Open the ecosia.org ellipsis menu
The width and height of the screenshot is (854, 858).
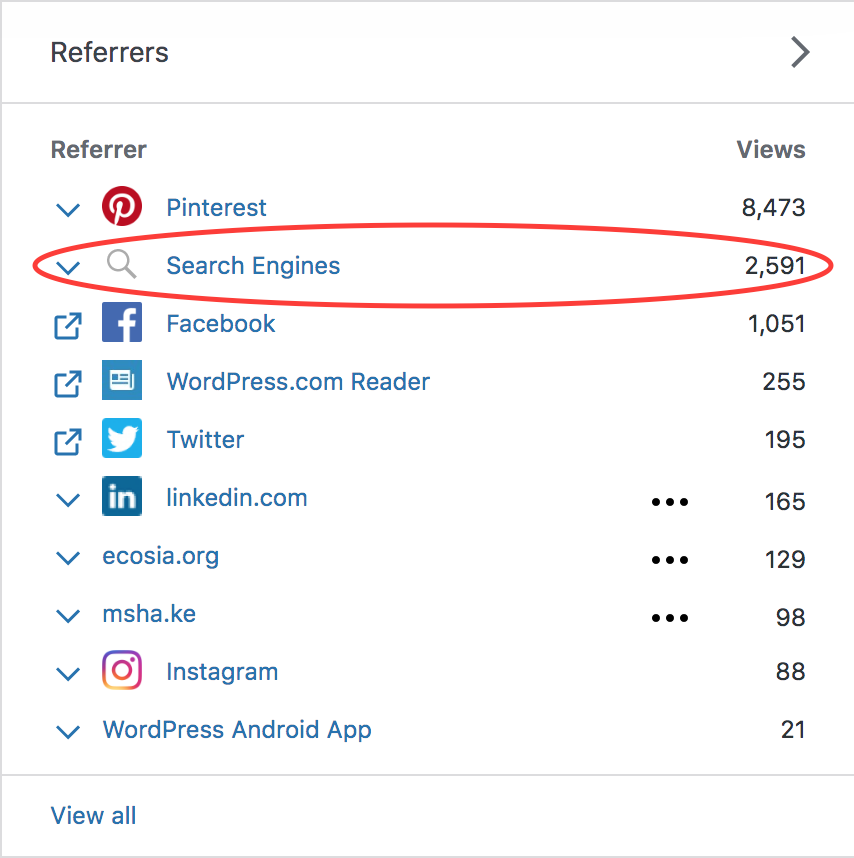pyautogui.click(x=669, y=559)
